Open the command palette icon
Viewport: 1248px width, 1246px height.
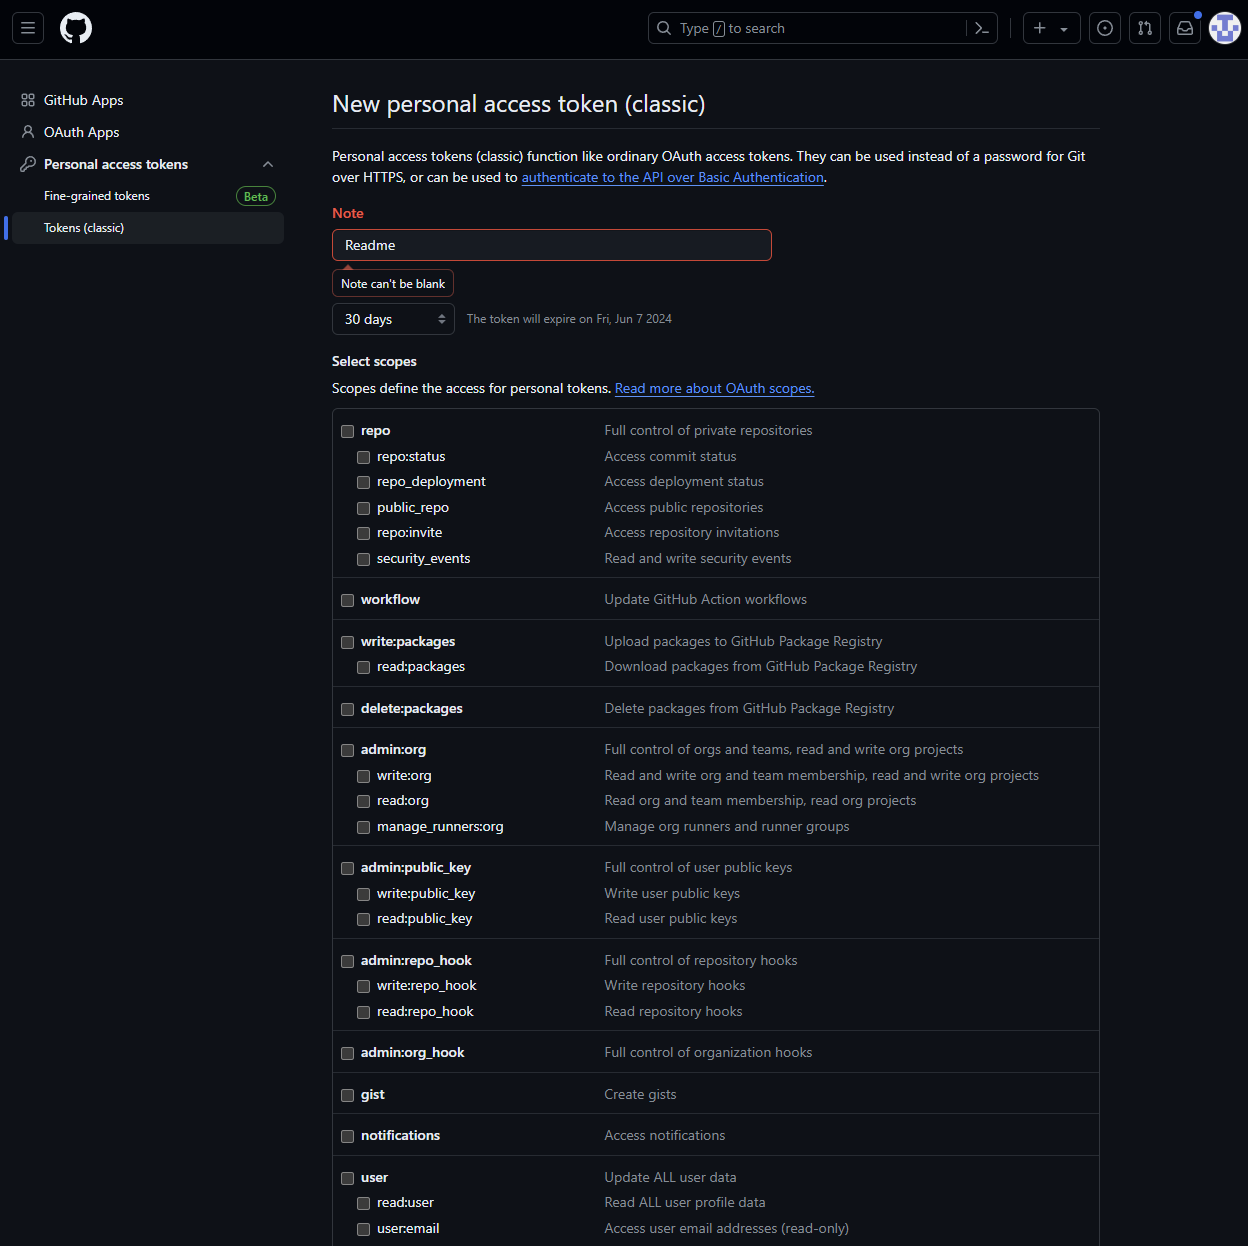[x=982, y=28]
